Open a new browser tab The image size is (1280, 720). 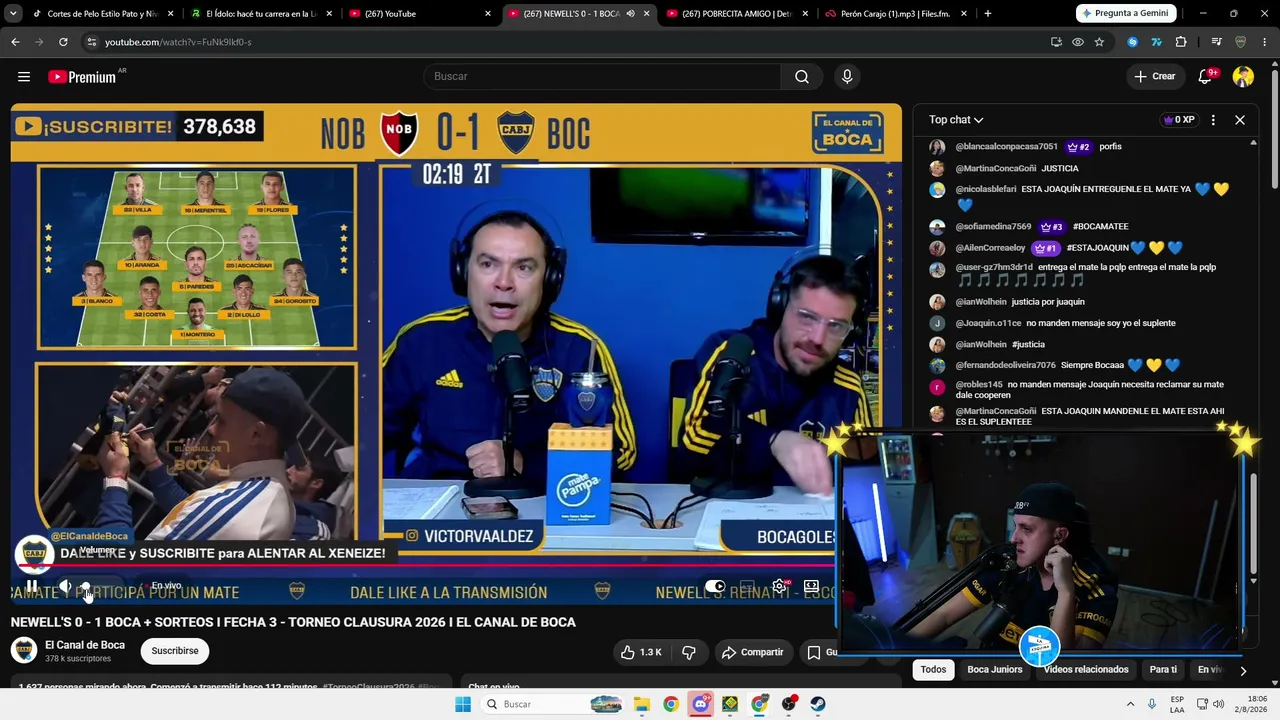click(988, 14)
